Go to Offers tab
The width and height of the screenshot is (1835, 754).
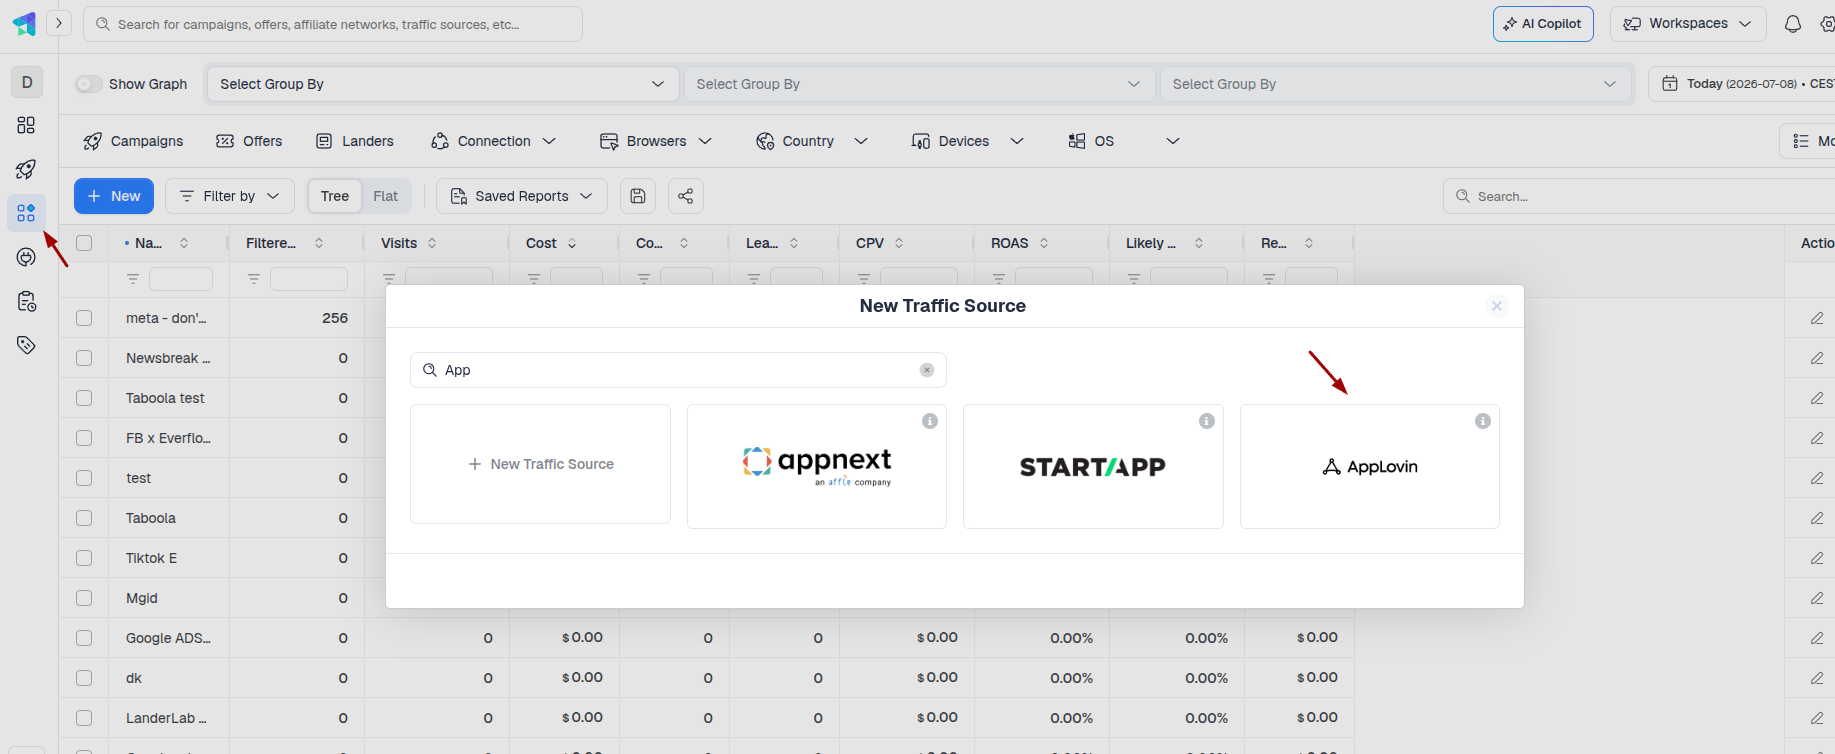point(249,141)
